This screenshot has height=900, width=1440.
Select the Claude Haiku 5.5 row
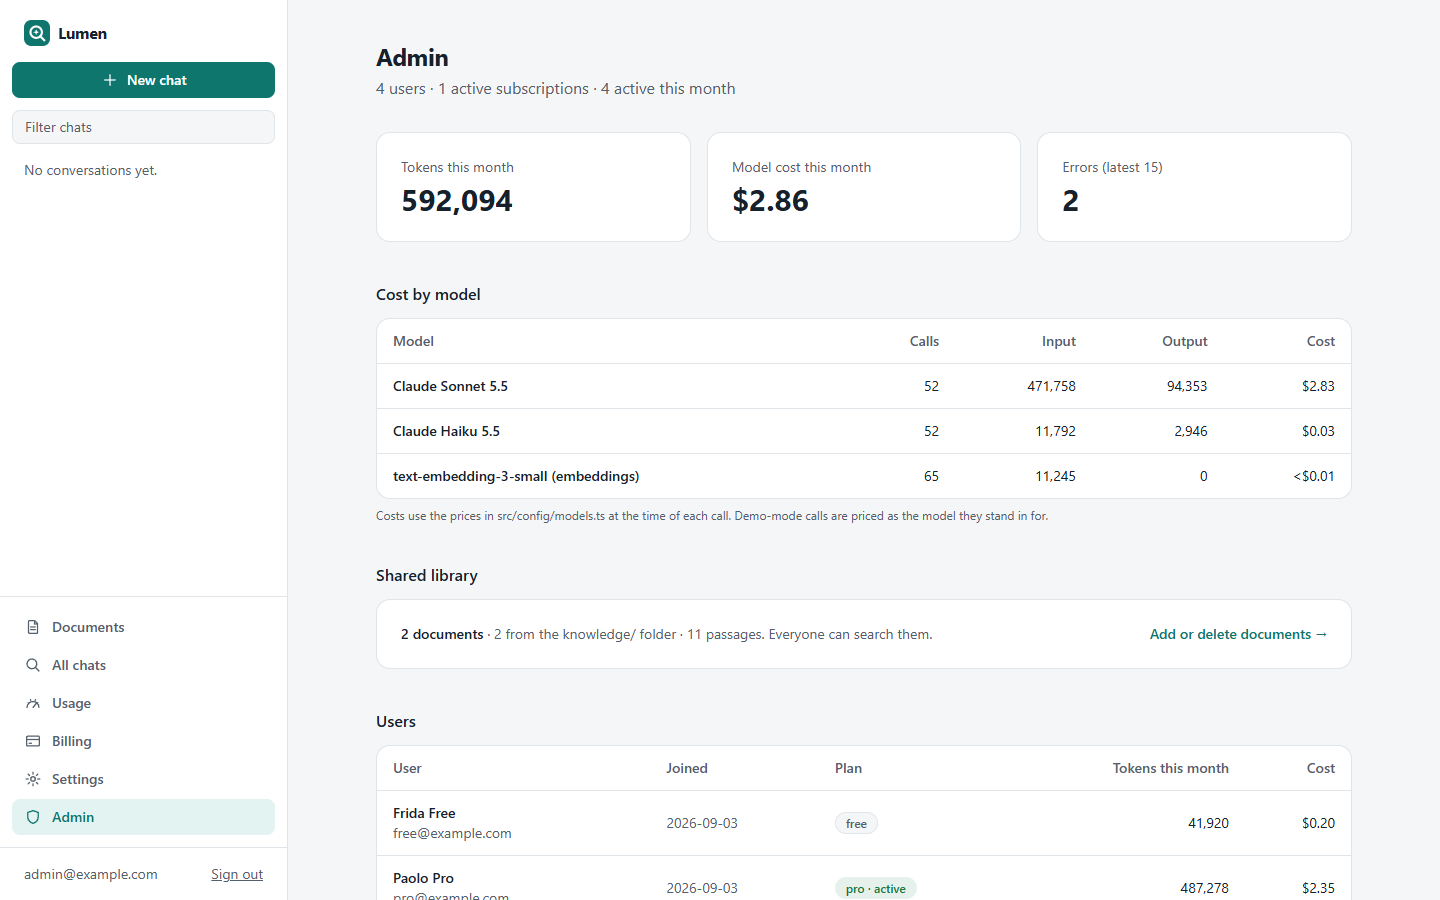click(x=864, y=431)
